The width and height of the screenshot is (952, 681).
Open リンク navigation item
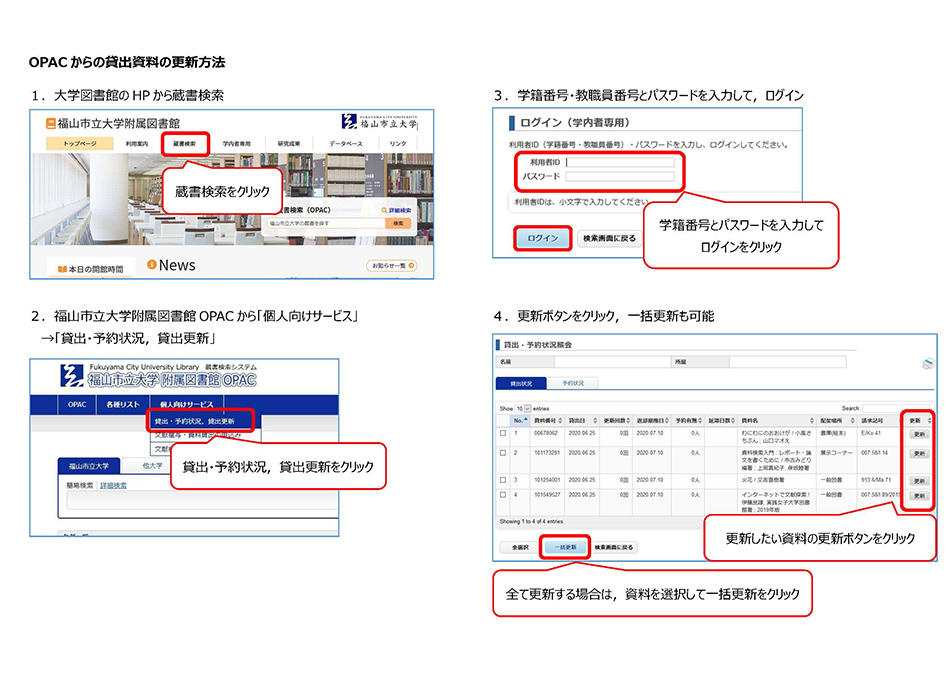(398, 144)
